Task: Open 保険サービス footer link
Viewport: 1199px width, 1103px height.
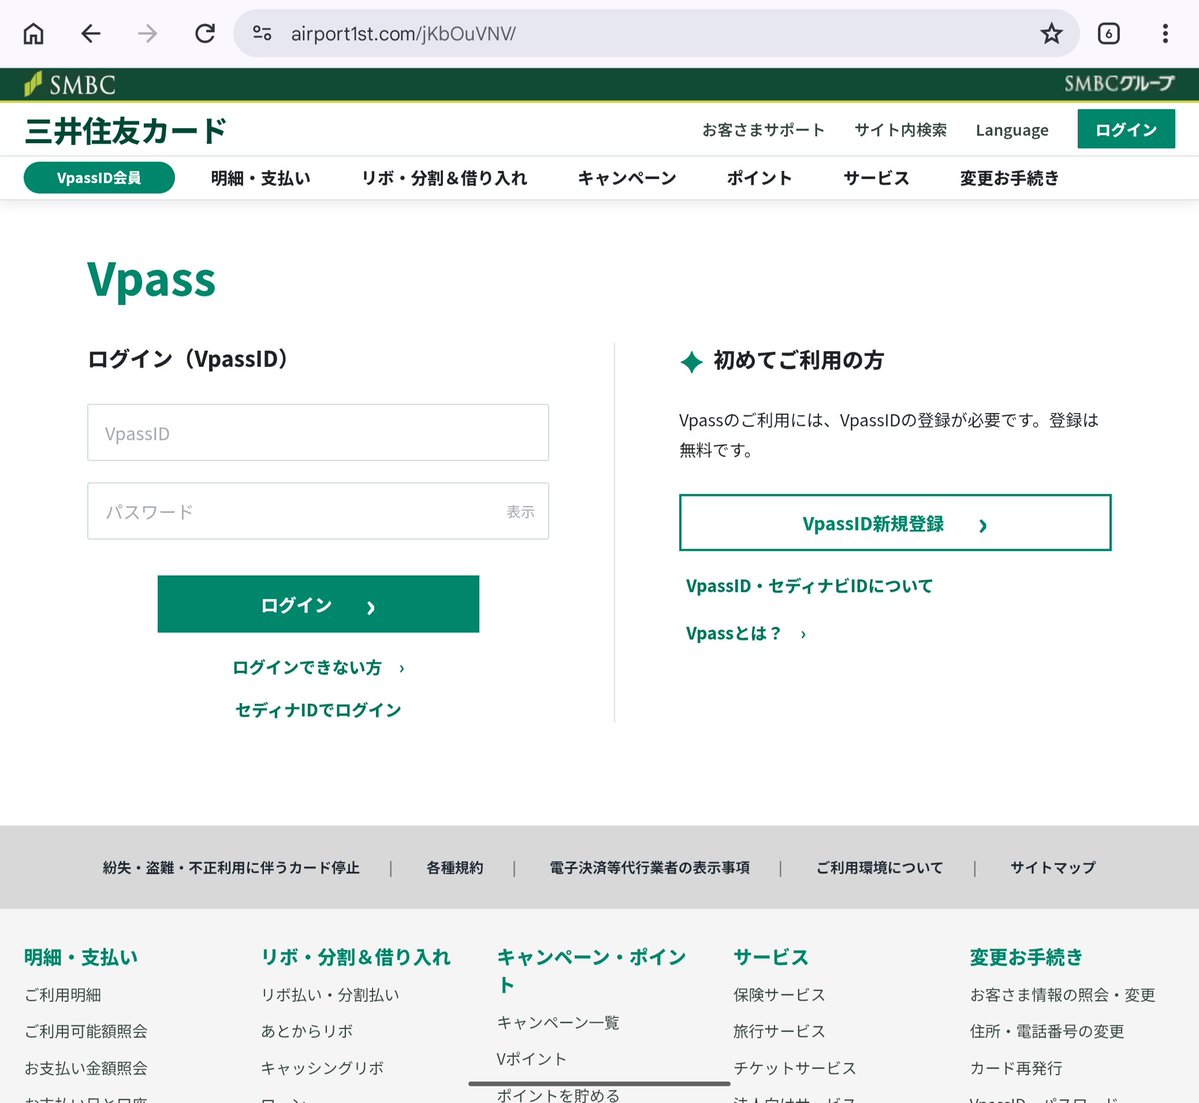Action: 779,994
